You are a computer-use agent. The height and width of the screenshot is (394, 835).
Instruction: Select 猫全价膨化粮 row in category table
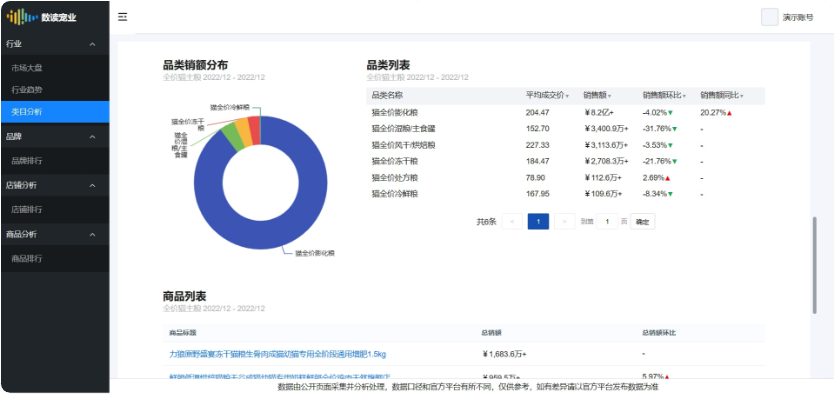click(566, 112)
